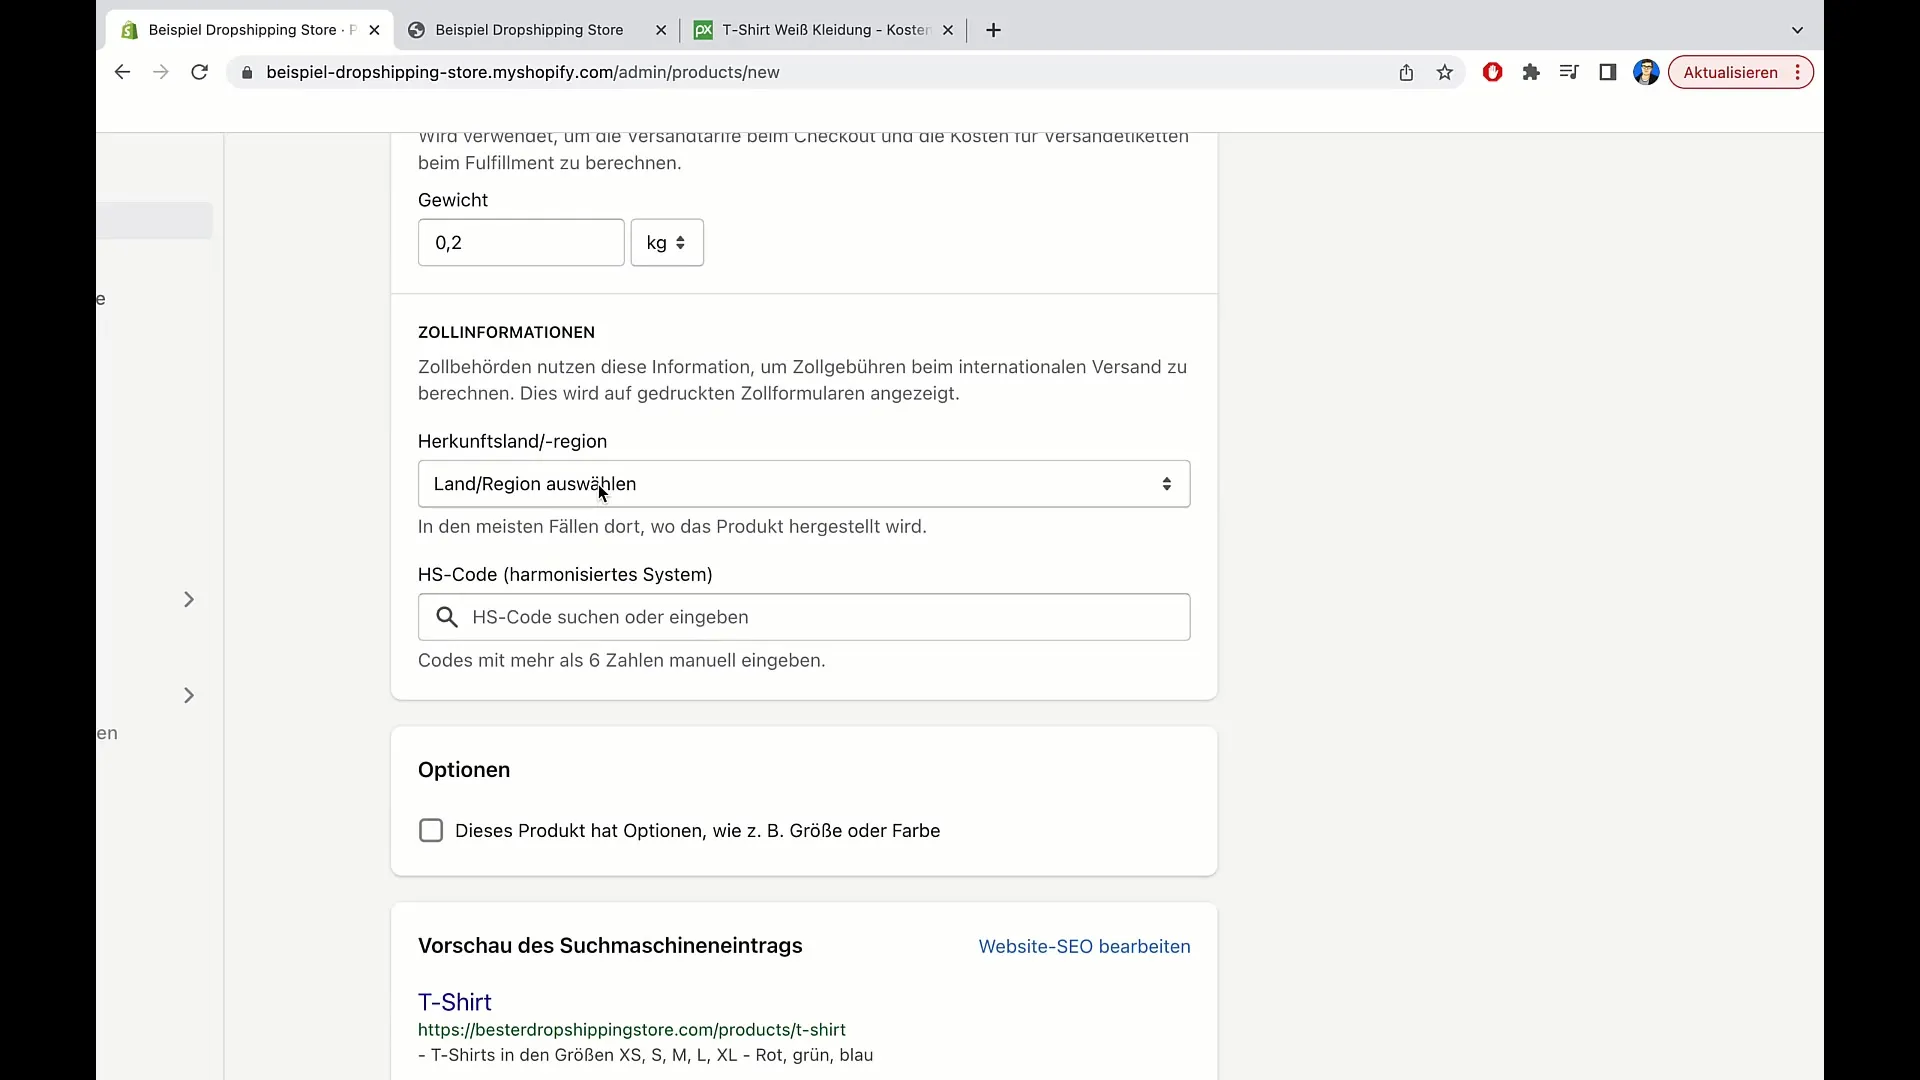The height and width of the screenshot is (1080, 1920).
Task: Enable product options checkbox
Action: 431,831
